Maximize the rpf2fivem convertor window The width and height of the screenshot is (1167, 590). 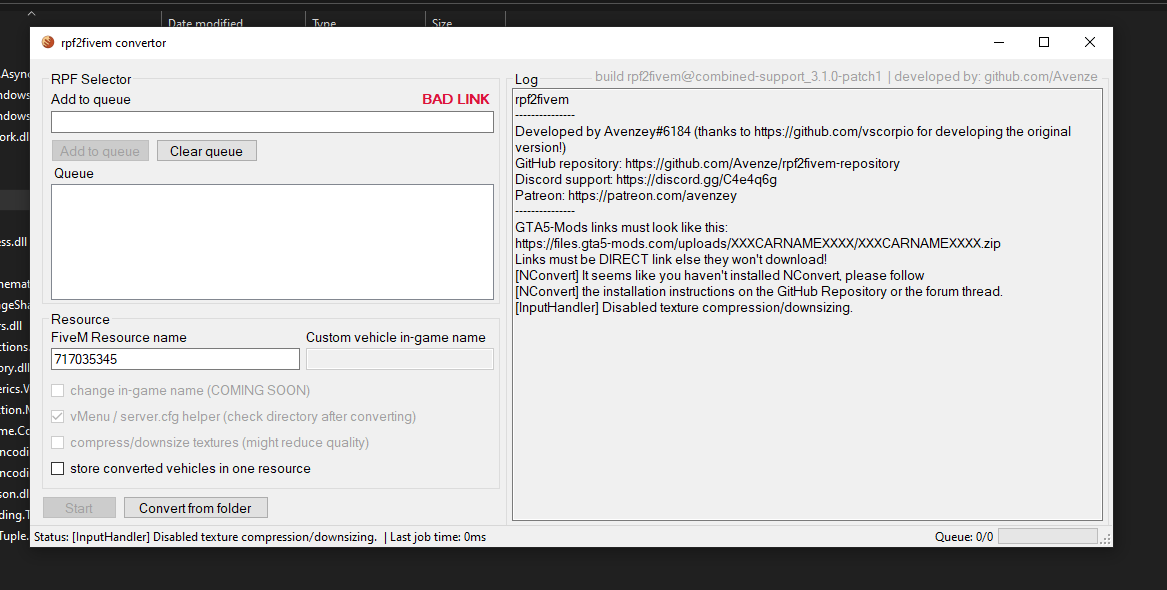point(1043,42)
